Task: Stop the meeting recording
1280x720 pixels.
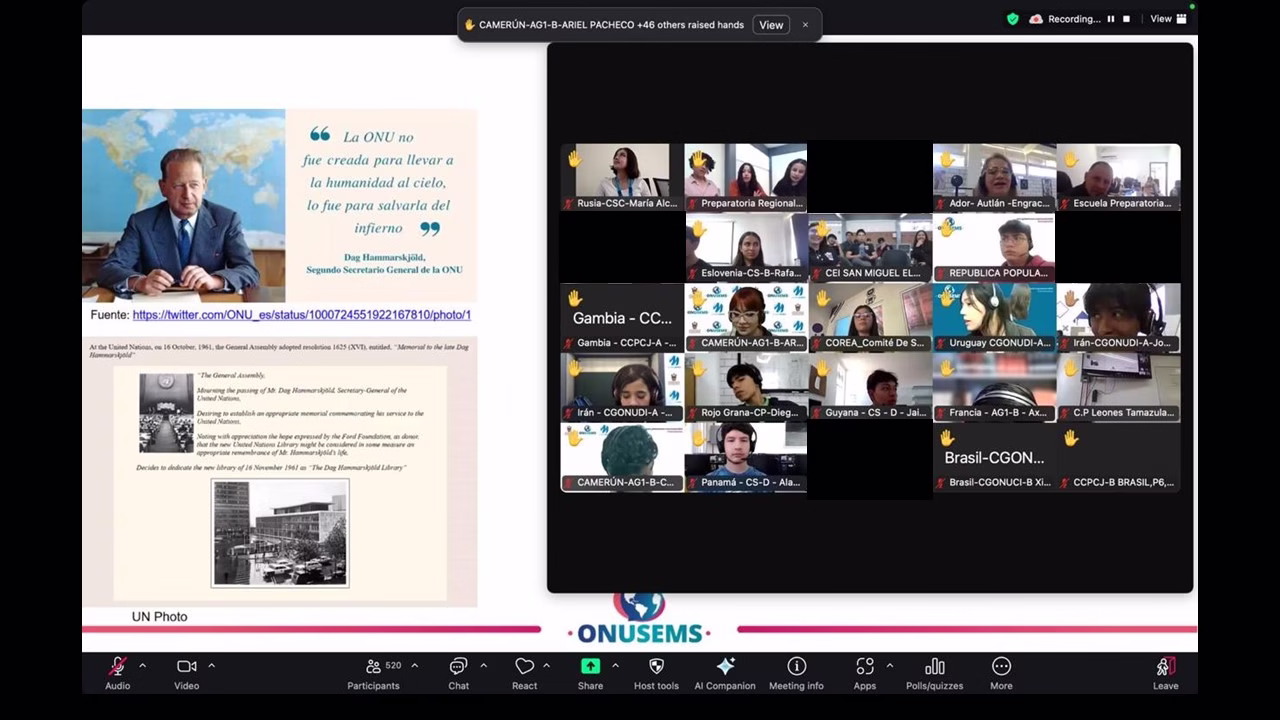Action: pyautogui.click(x=1126, y=19)
